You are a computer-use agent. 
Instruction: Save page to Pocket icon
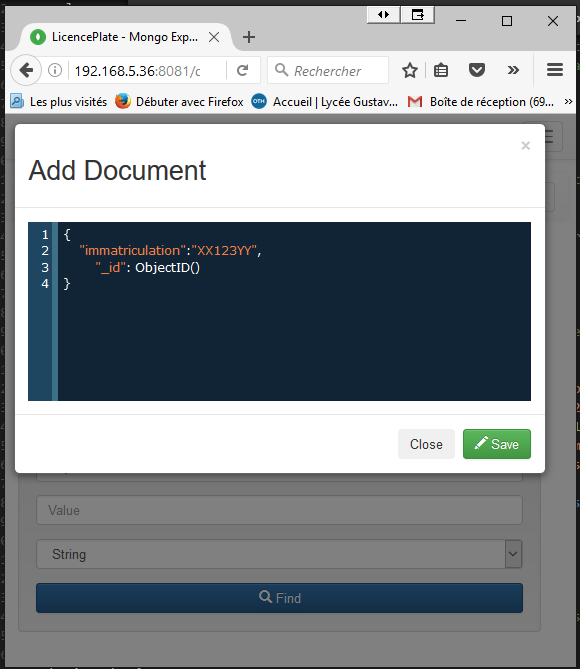click(476, 70)
